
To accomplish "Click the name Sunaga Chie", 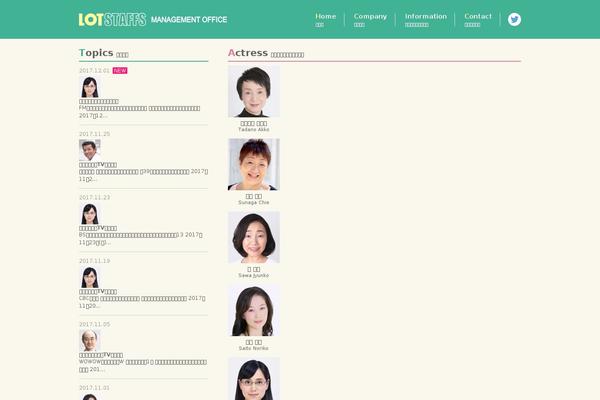I will (254, 202).
